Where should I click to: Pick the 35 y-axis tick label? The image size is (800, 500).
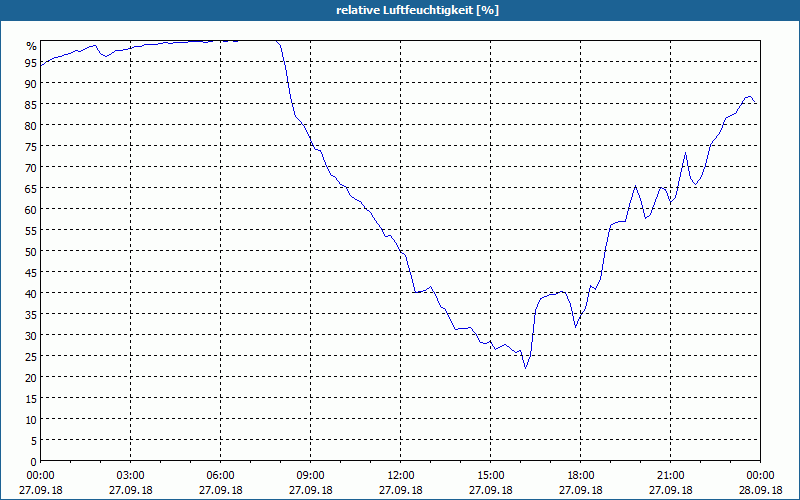click(x=31, y=315)
